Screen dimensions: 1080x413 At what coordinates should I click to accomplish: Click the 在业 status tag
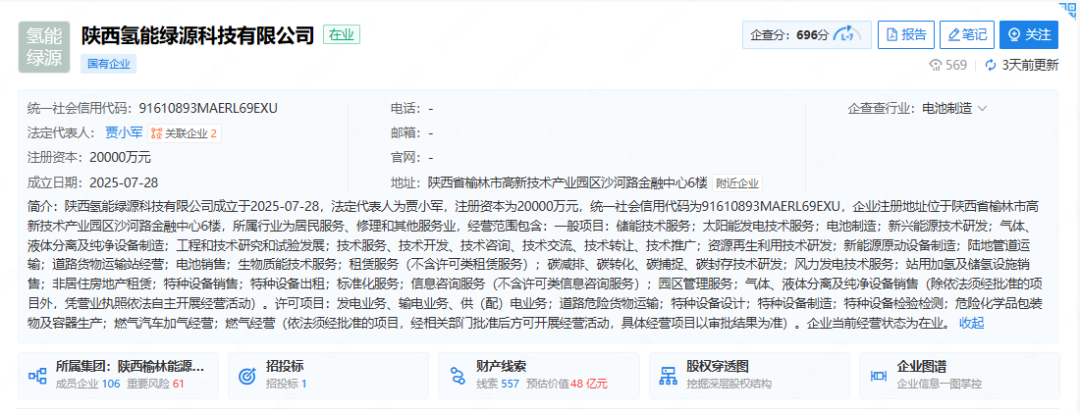tap(342, 35)
